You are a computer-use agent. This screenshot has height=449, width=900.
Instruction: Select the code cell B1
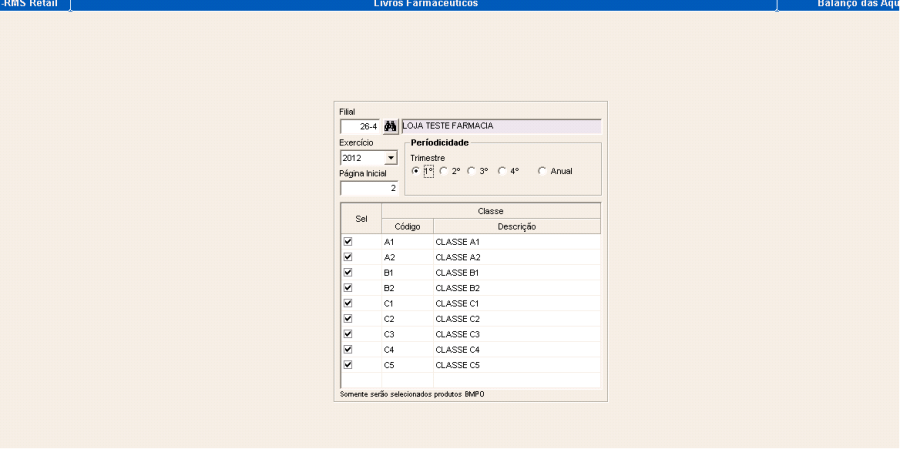[408, 273]
